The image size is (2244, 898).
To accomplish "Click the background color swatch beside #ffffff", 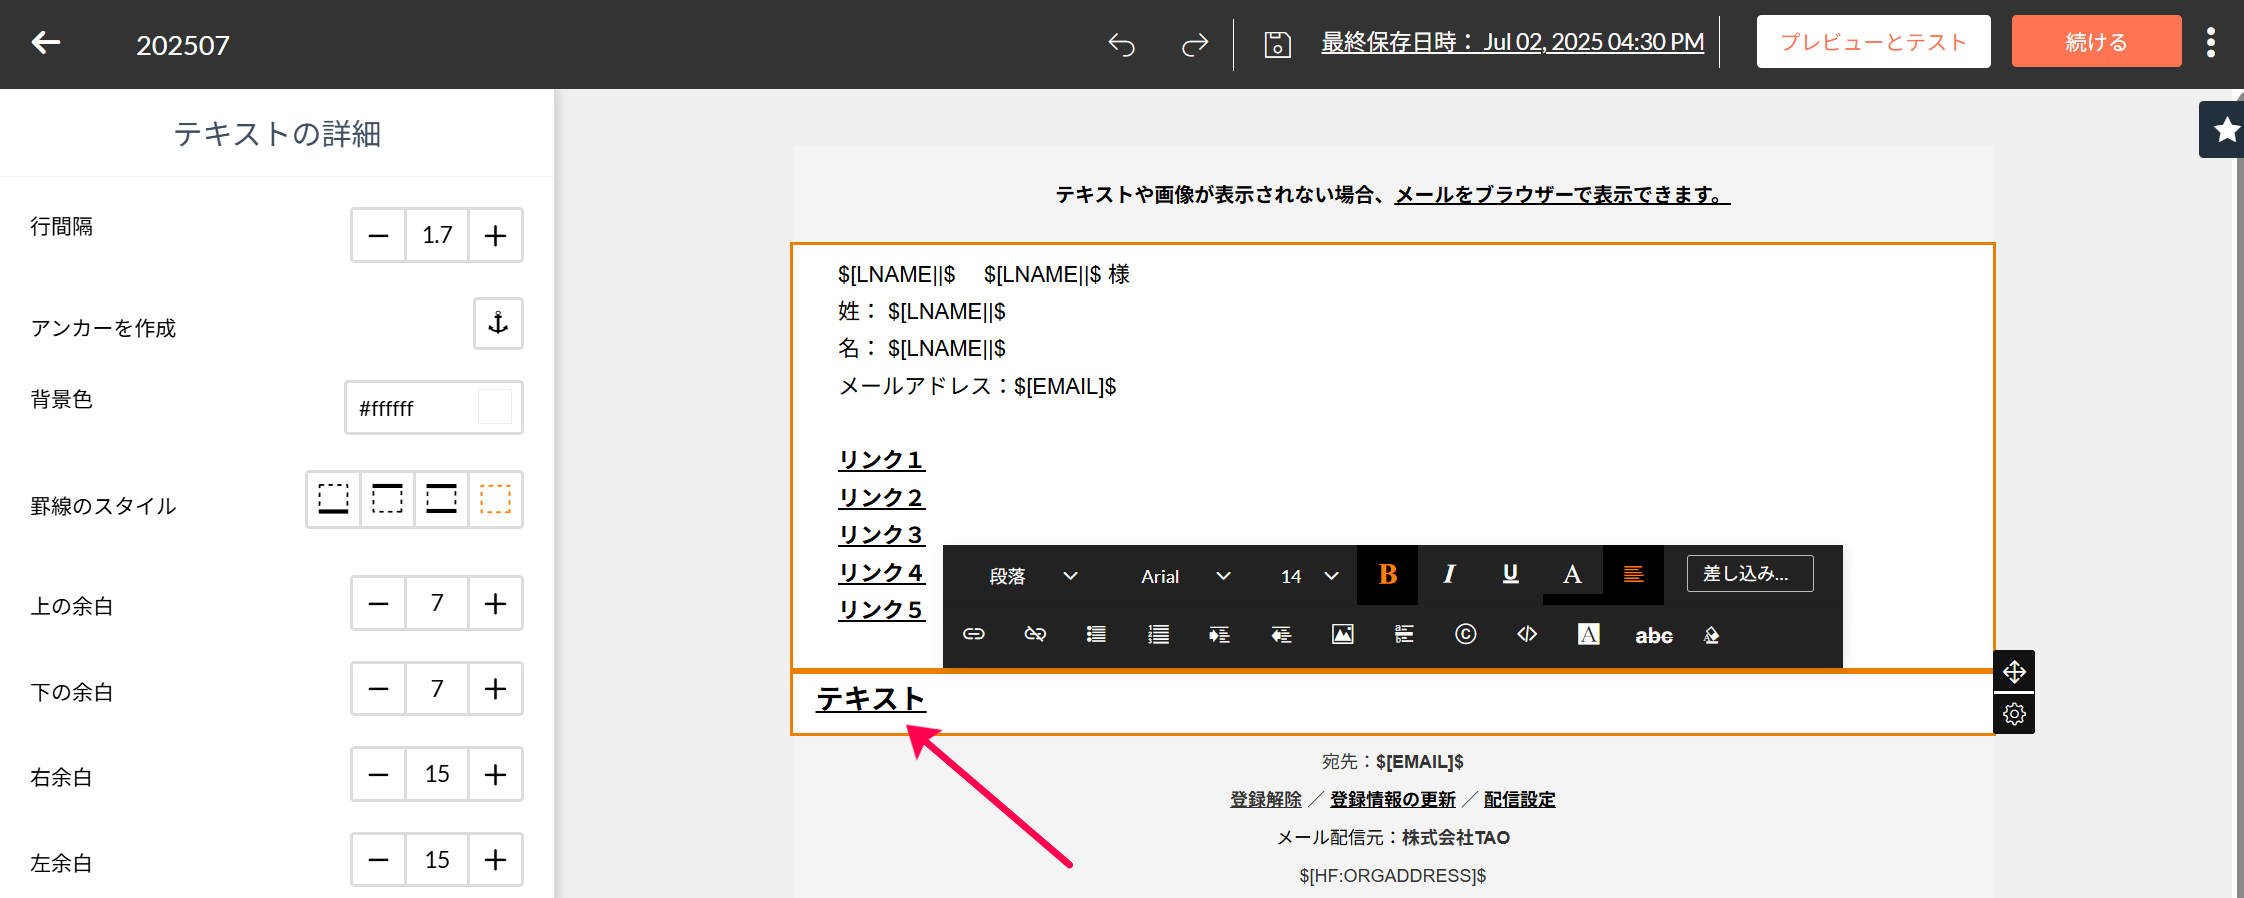I will point(495,408).
